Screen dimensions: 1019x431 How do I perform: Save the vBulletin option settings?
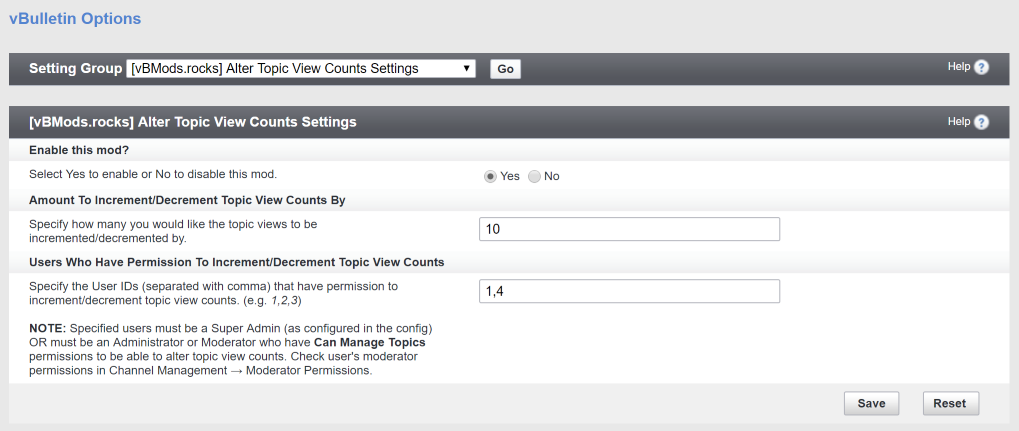tap(871, 403)
